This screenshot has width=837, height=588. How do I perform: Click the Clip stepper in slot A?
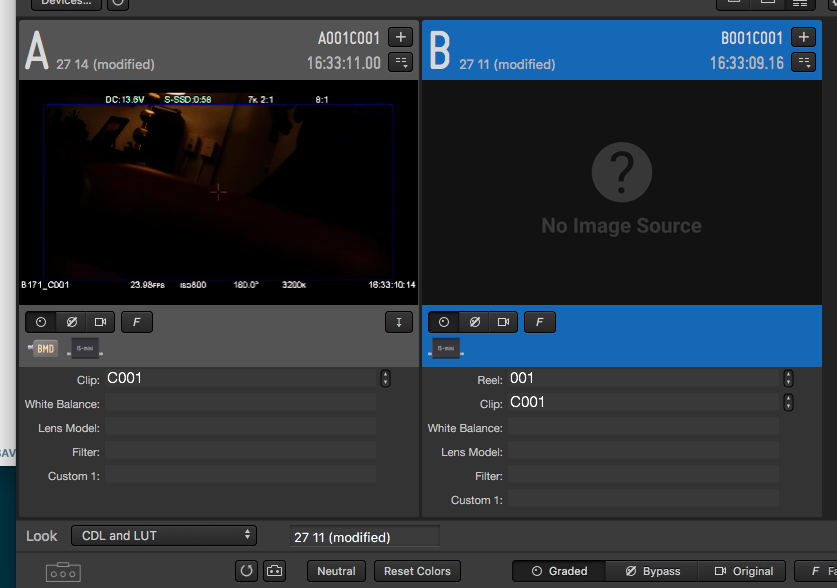click(385, 379)
